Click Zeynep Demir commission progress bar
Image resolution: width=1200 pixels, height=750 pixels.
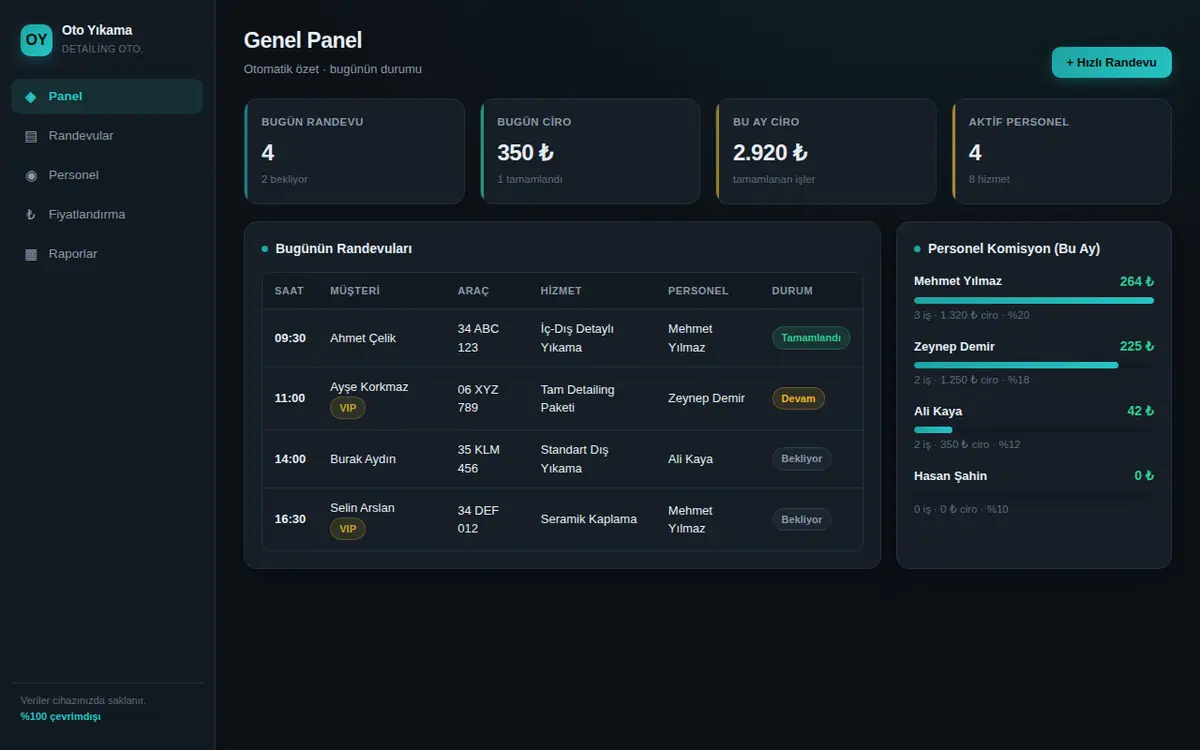point(1034,365)
